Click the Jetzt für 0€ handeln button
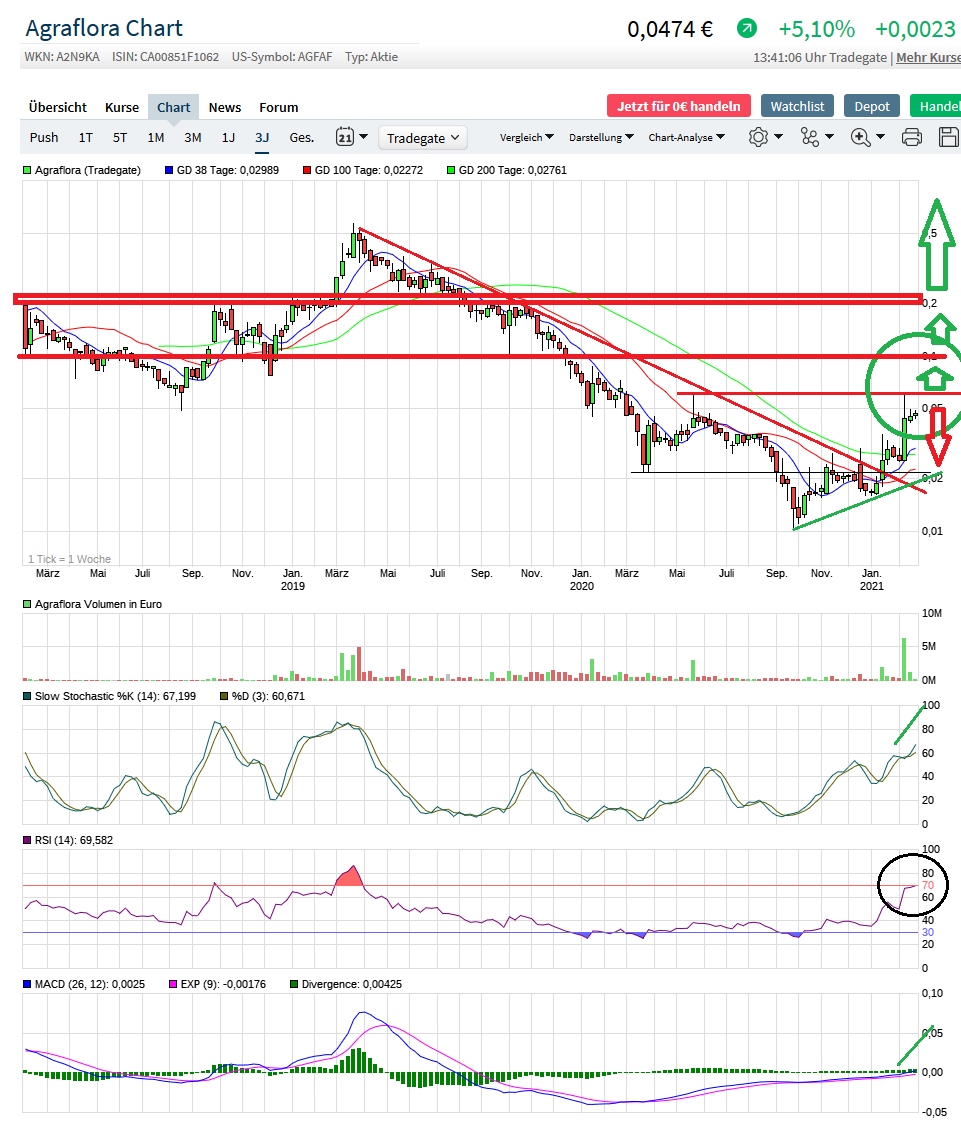961x1126 pixels. click(x=678, y=106)
